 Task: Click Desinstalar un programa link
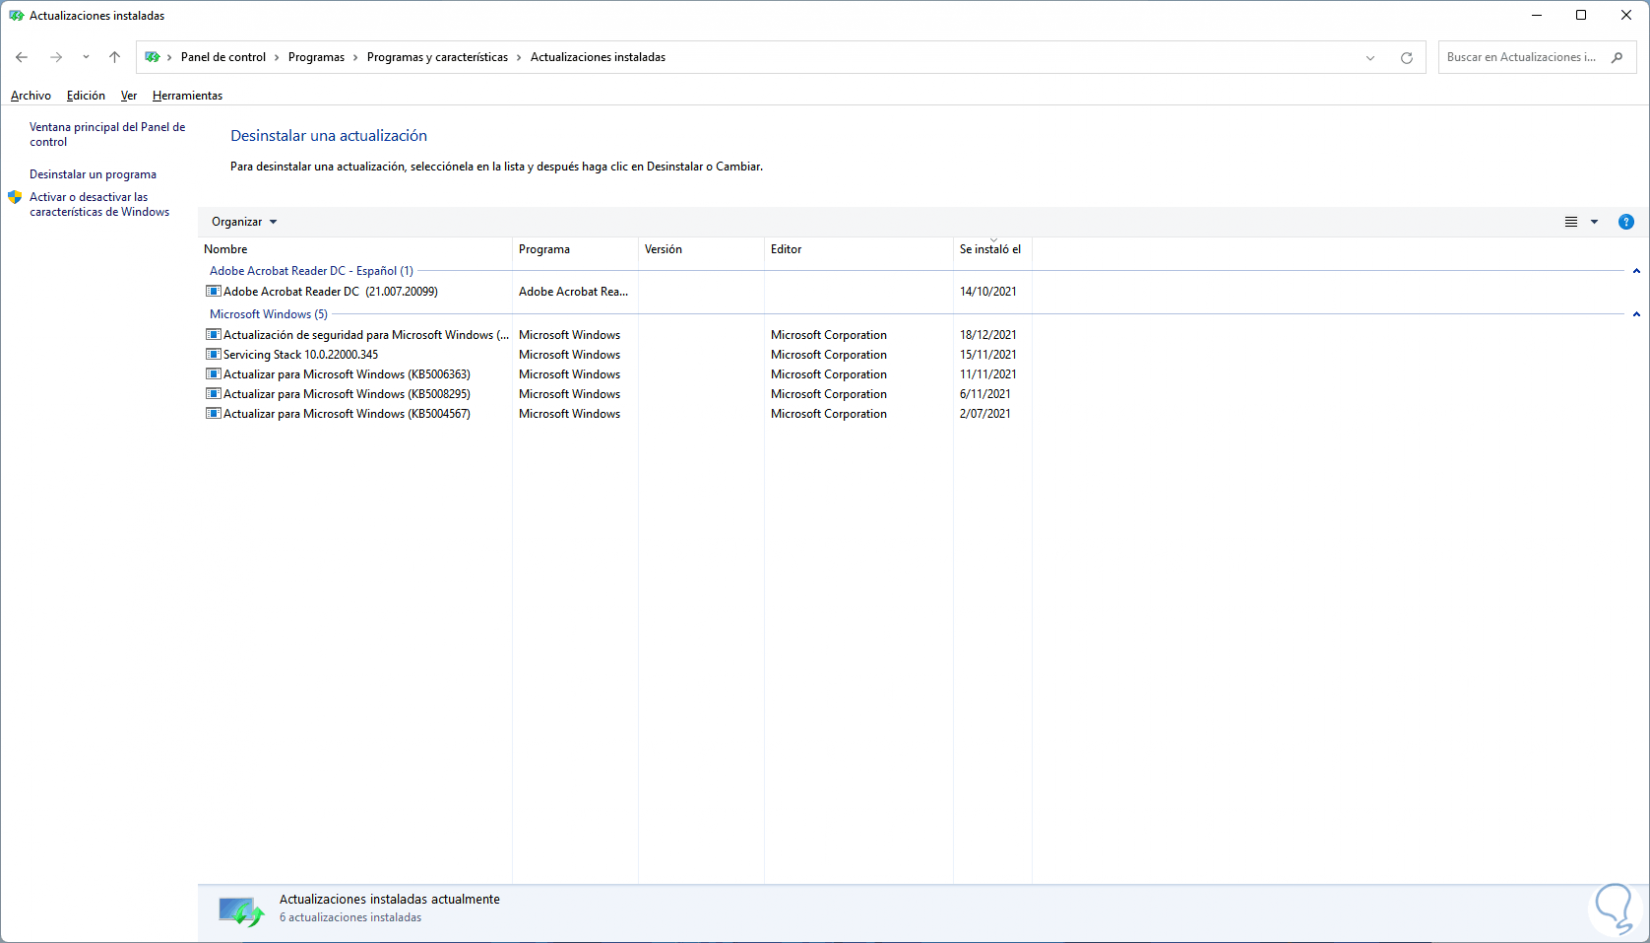(93, 174)
